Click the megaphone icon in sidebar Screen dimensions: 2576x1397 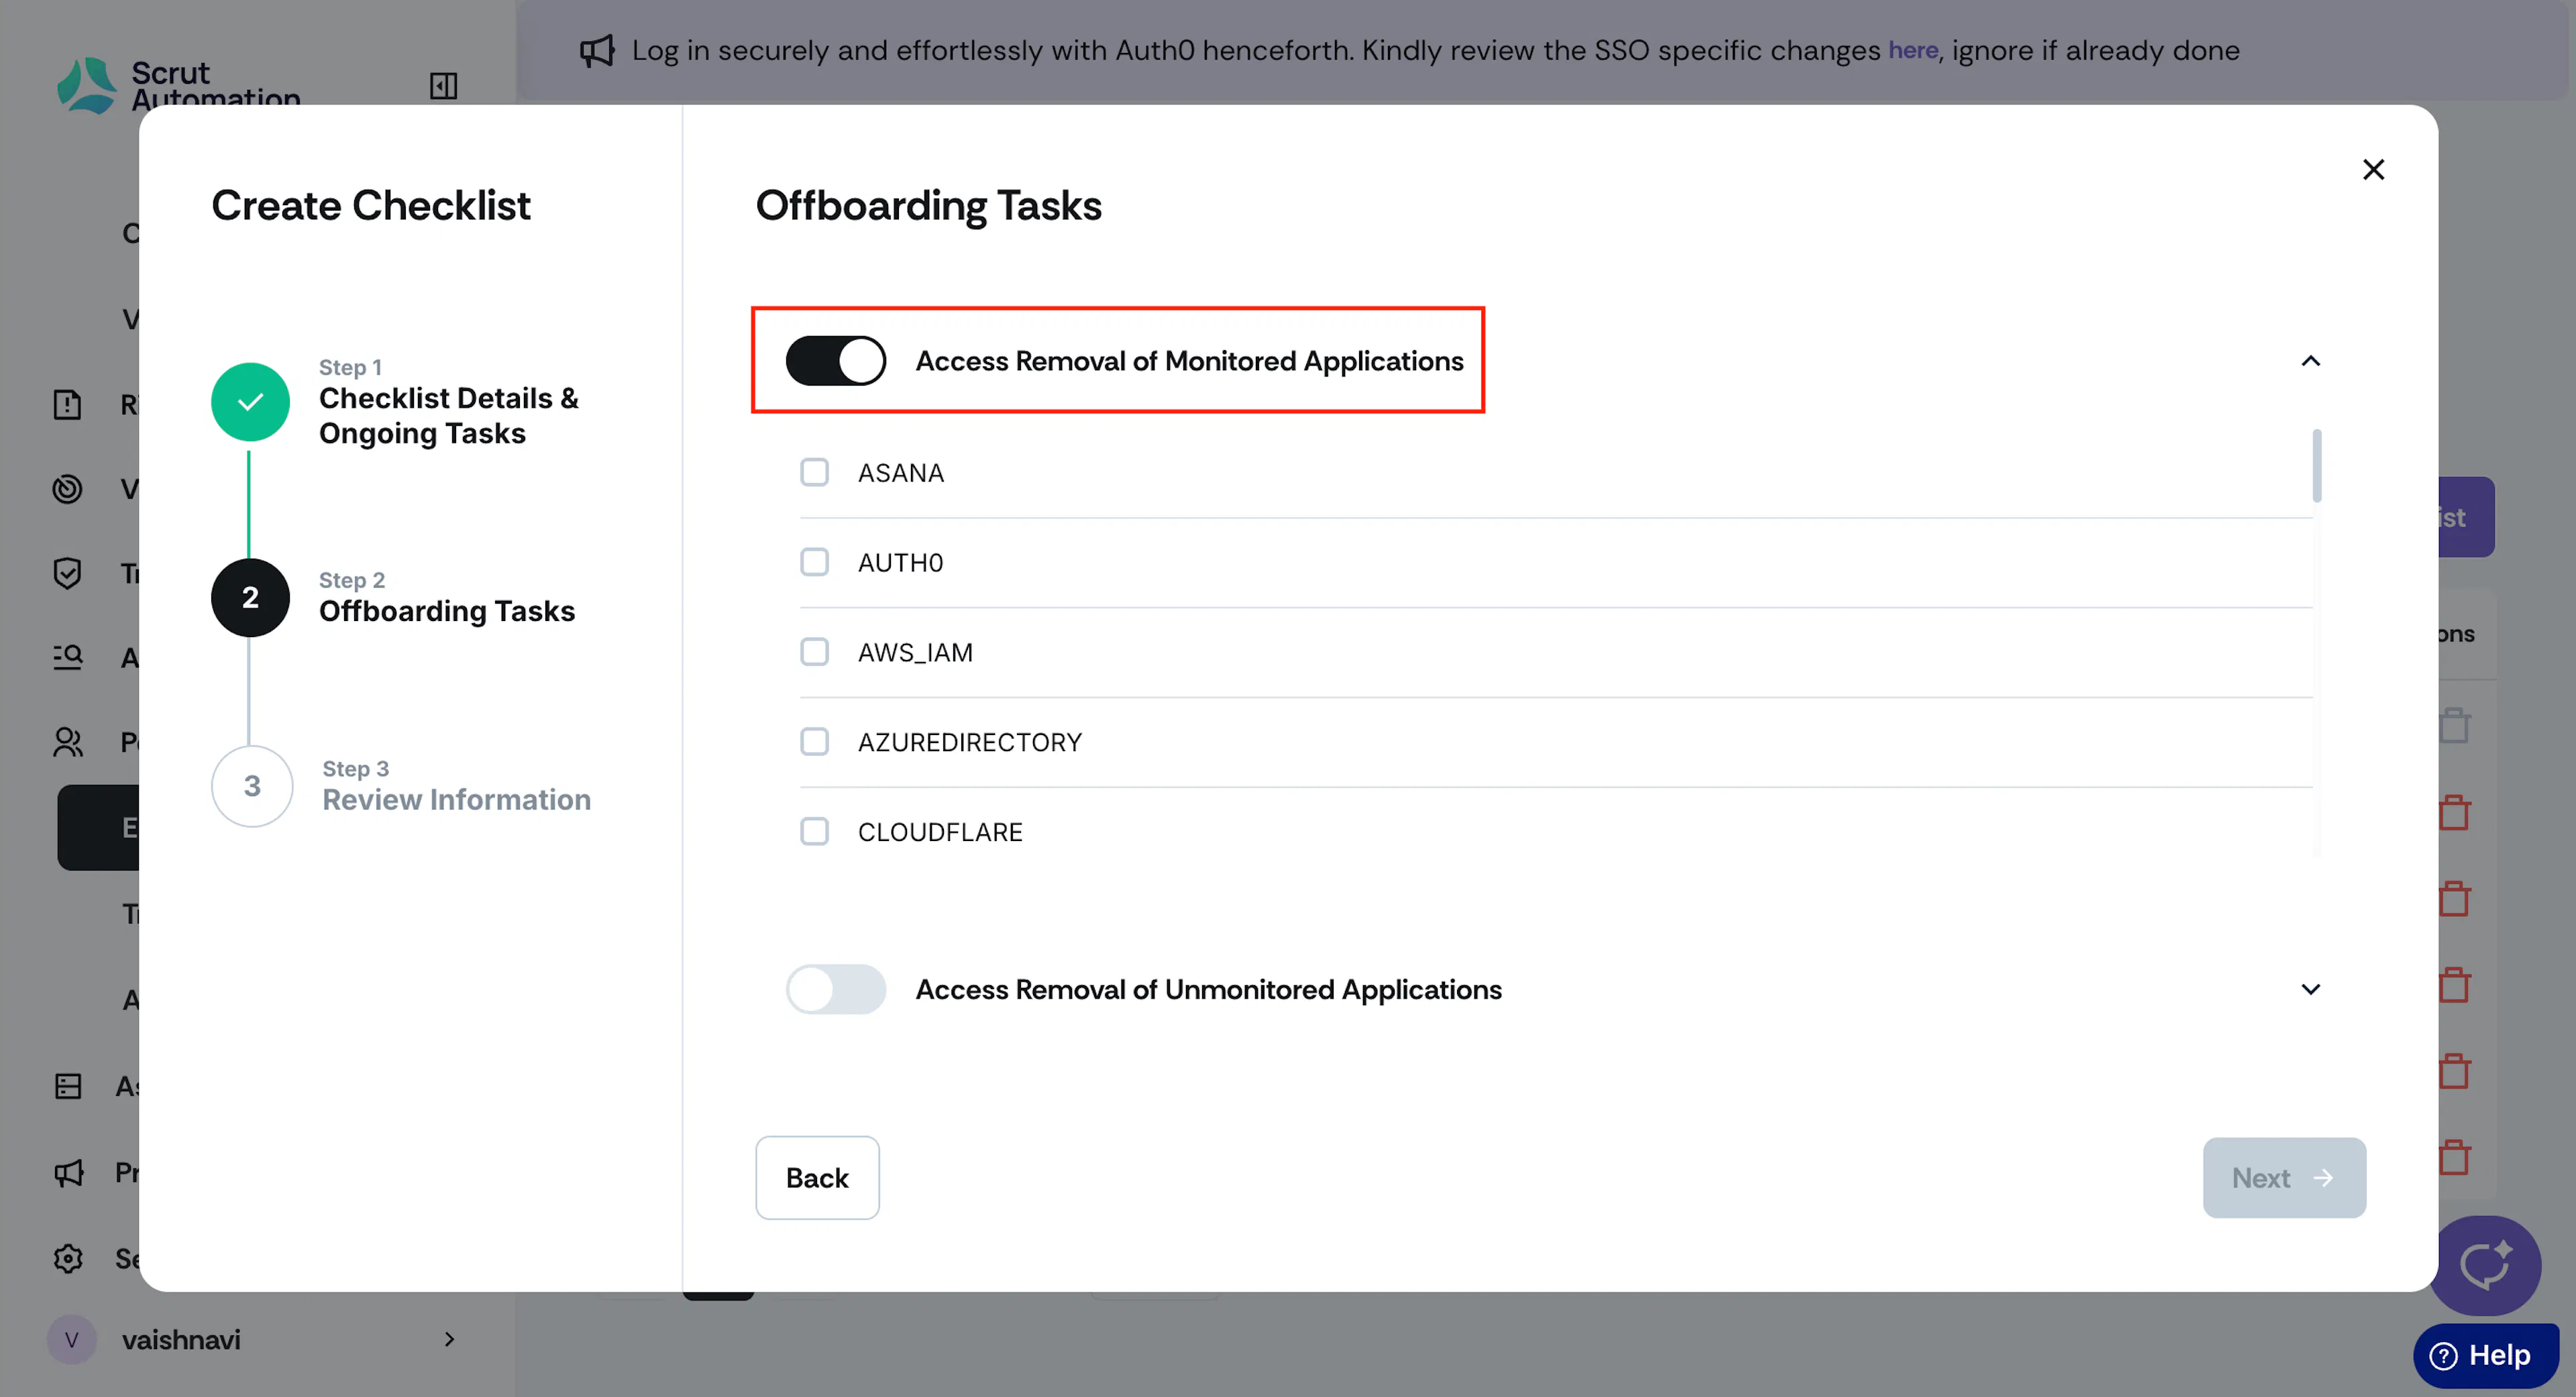pyautogui.click(x=68, y=1172)
